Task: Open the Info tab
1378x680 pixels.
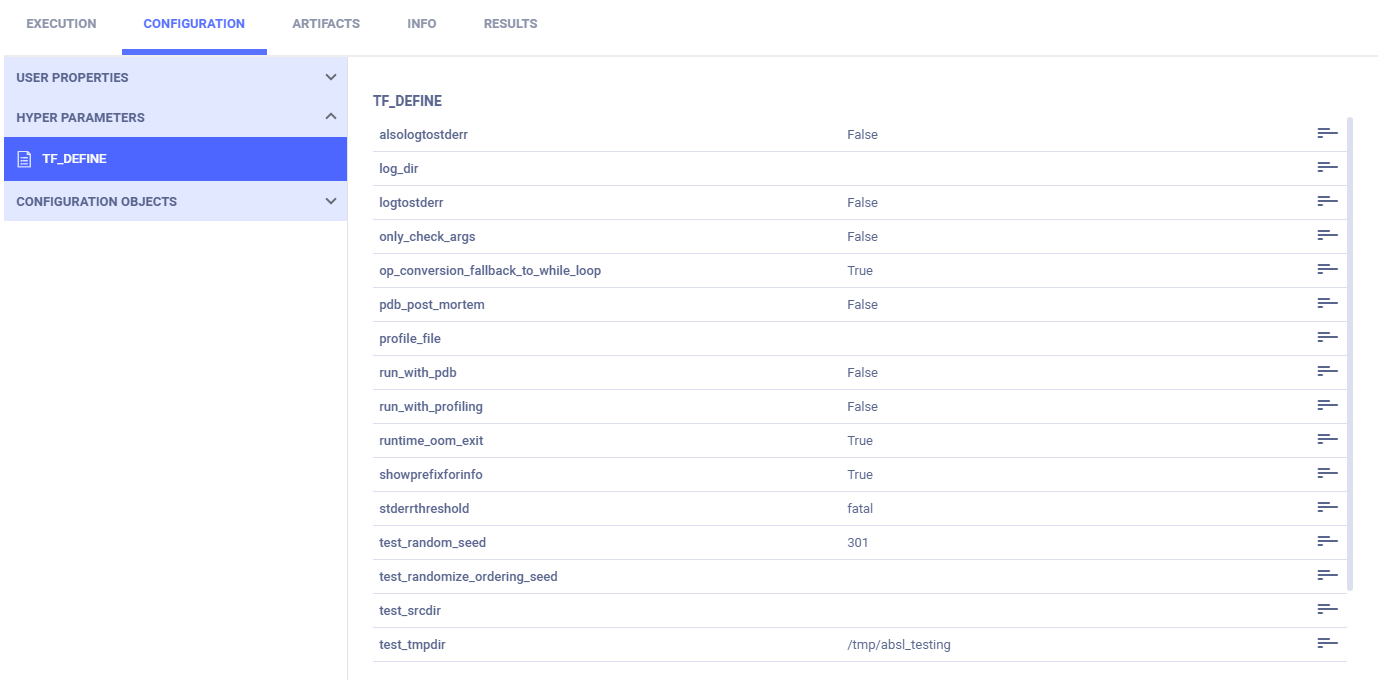Action: (422, 24)
